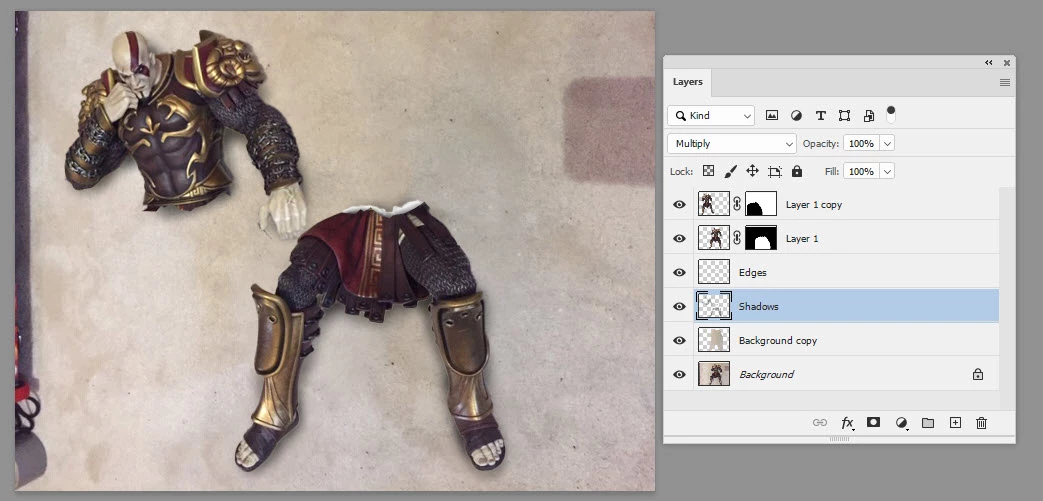This screenshot has height=501, width=1043.
Task: Lock image pixels brush icon
Action: click(730, 171)
